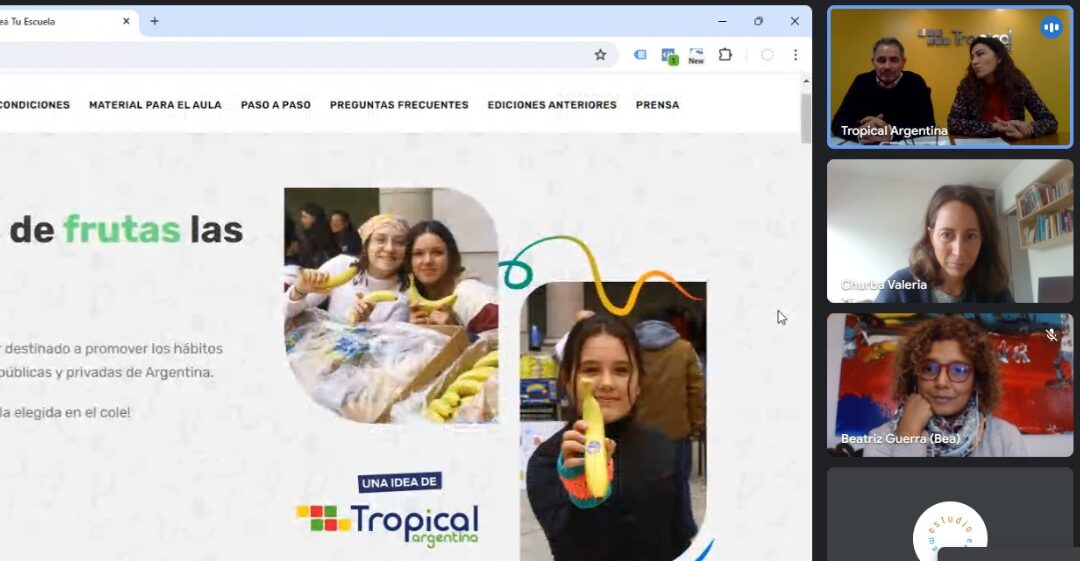Click photo of girl holding a banana
This screenshot has width=1080, height=561.
[614, 421]
